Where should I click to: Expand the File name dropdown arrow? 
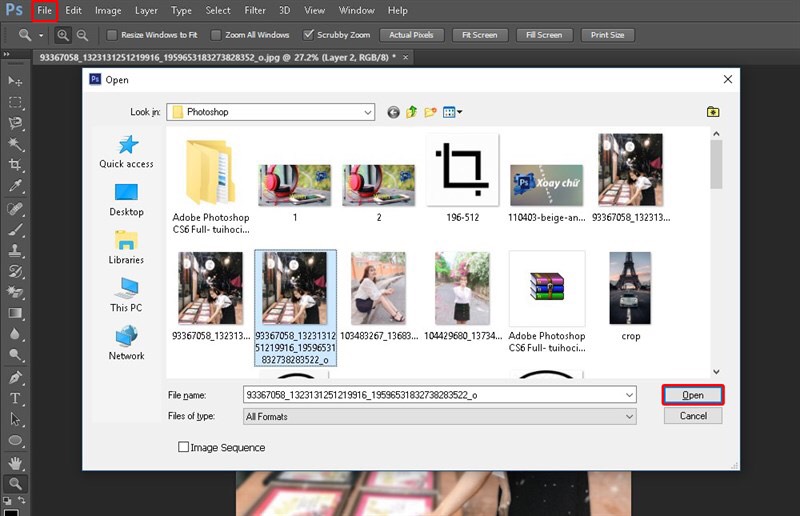pyautogui.click(x=630, y=395)
